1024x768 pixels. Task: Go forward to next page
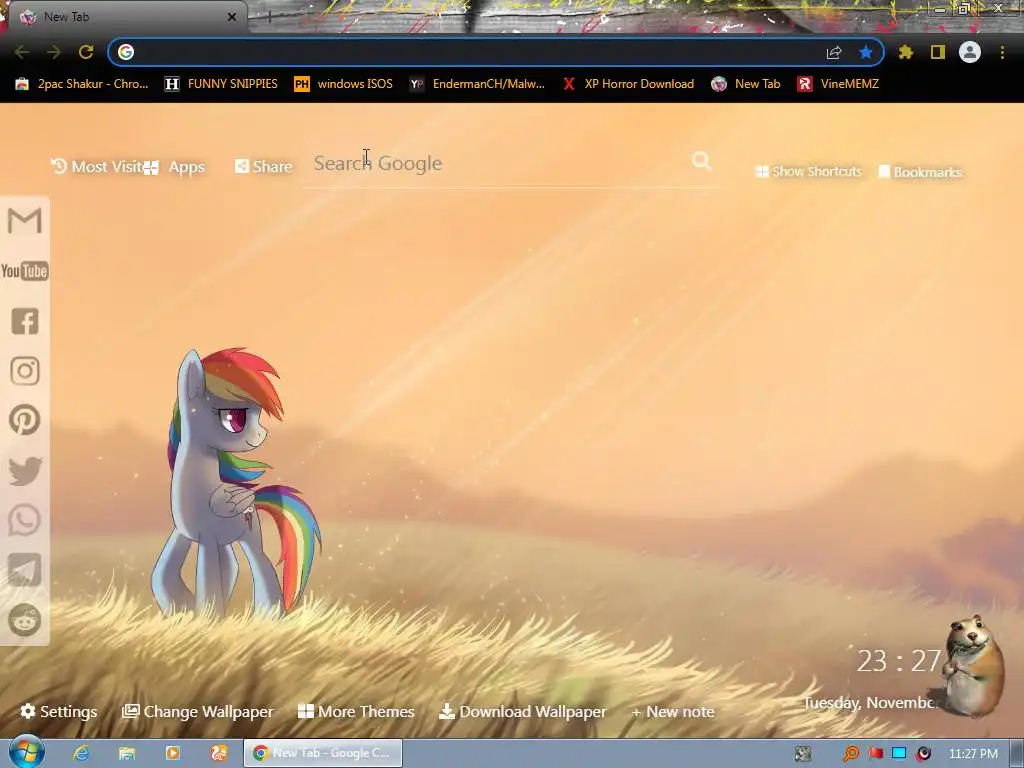[x=54, y=52]
